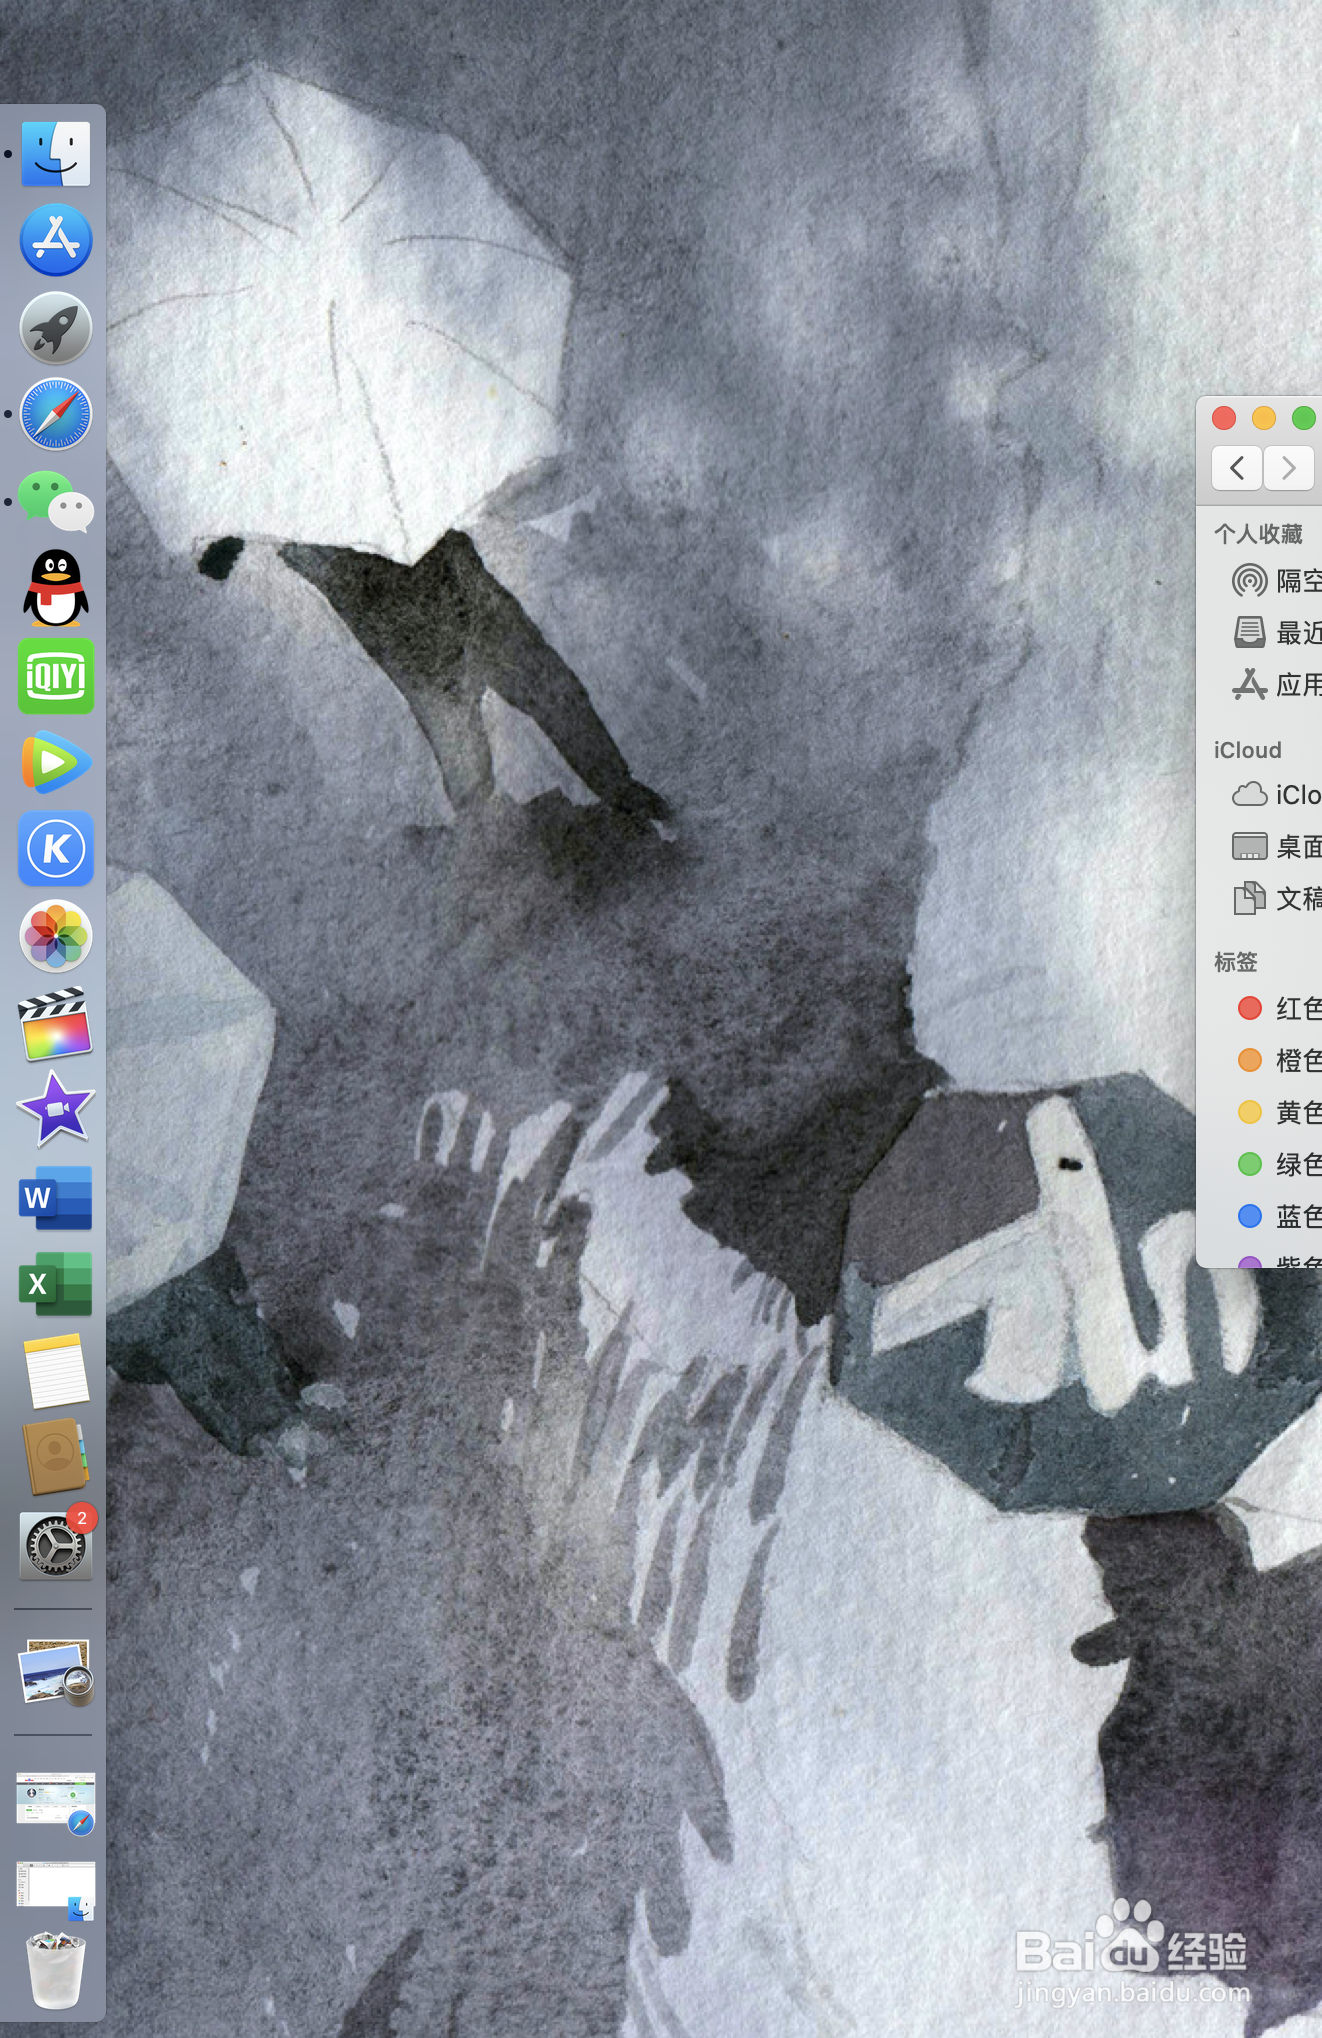Go forward in the Finder window
Image resolution: width=1322 pixels, height=2038 pixels.
click(1288, 468)
